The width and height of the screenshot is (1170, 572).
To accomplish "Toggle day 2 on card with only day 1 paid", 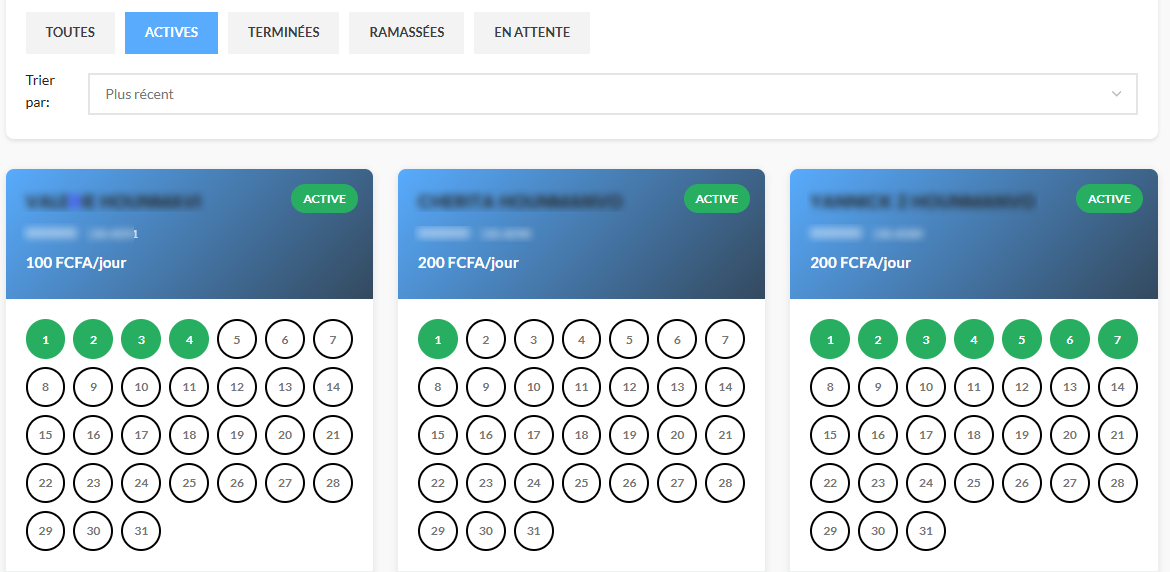I will (486, 340).
